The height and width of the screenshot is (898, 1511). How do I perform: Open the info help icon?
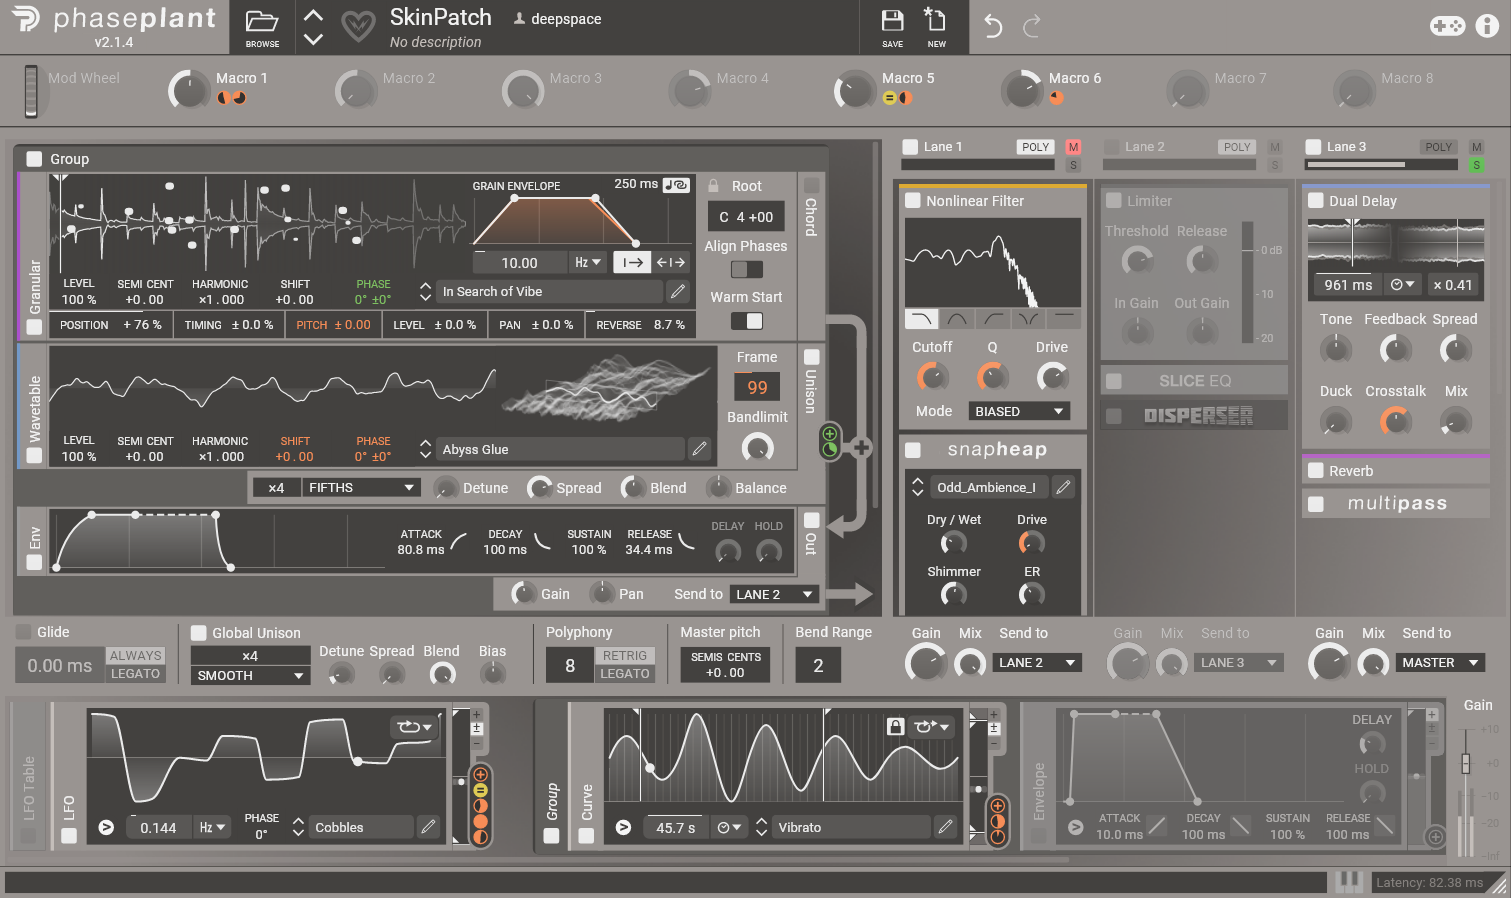(x=1488, y=25)
